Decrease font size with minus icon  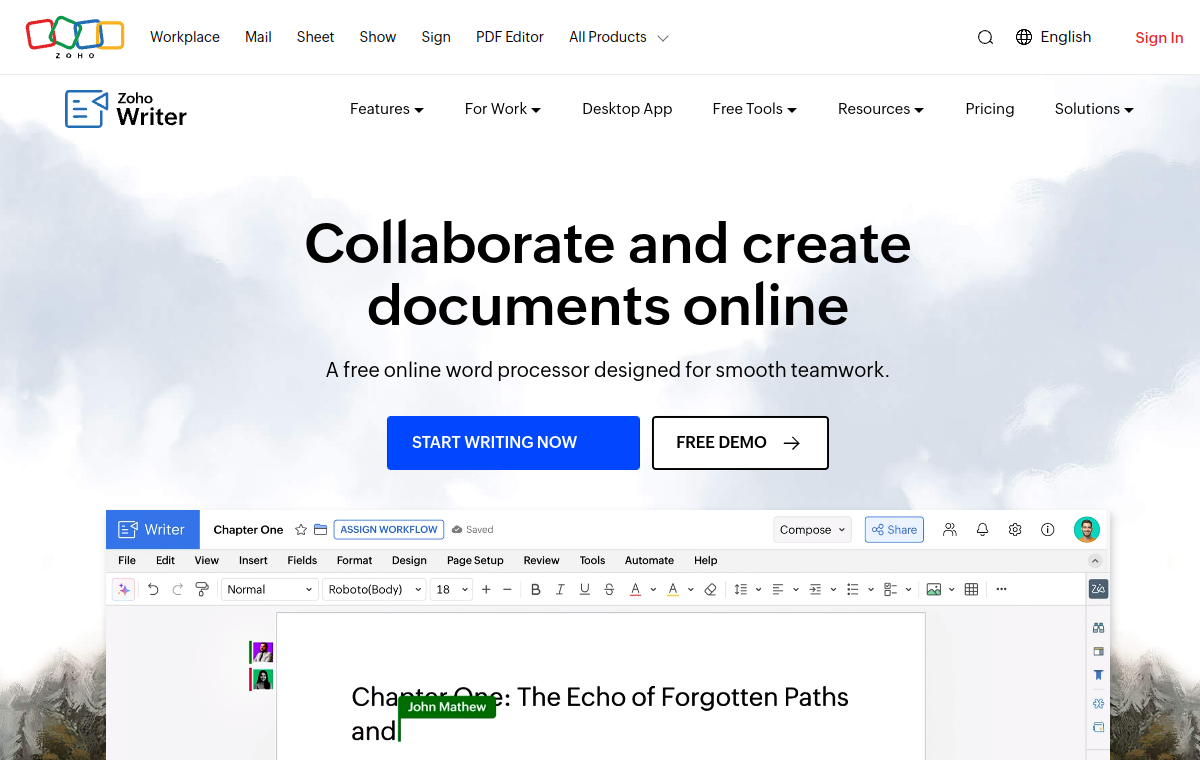point(507,589)
